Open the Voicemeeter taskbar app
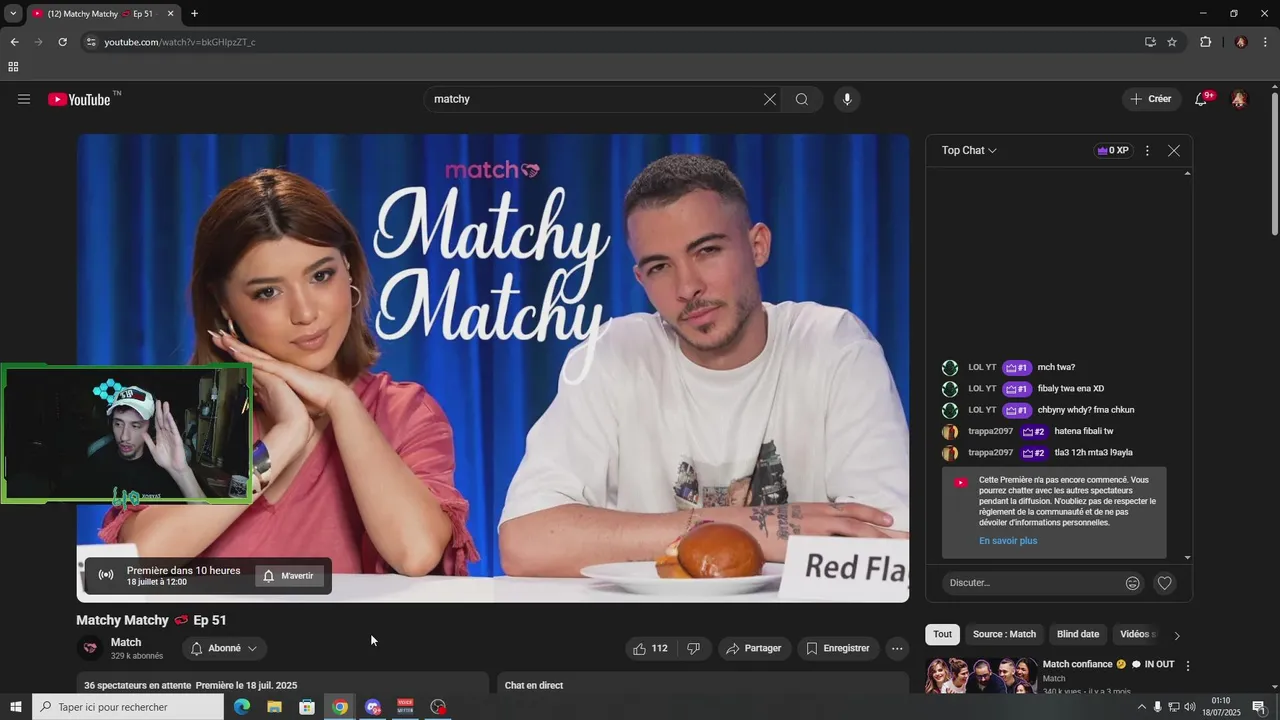 click(405, 707)
